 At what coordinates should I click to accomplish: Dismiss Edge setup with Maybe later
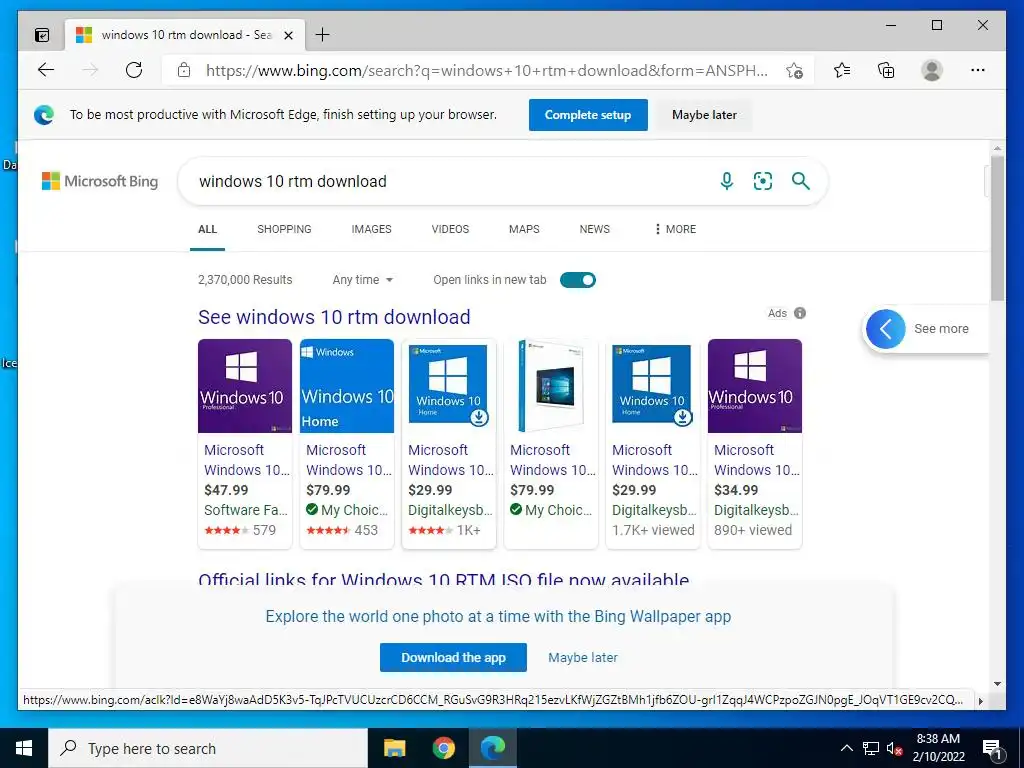[x=704, y=115]
